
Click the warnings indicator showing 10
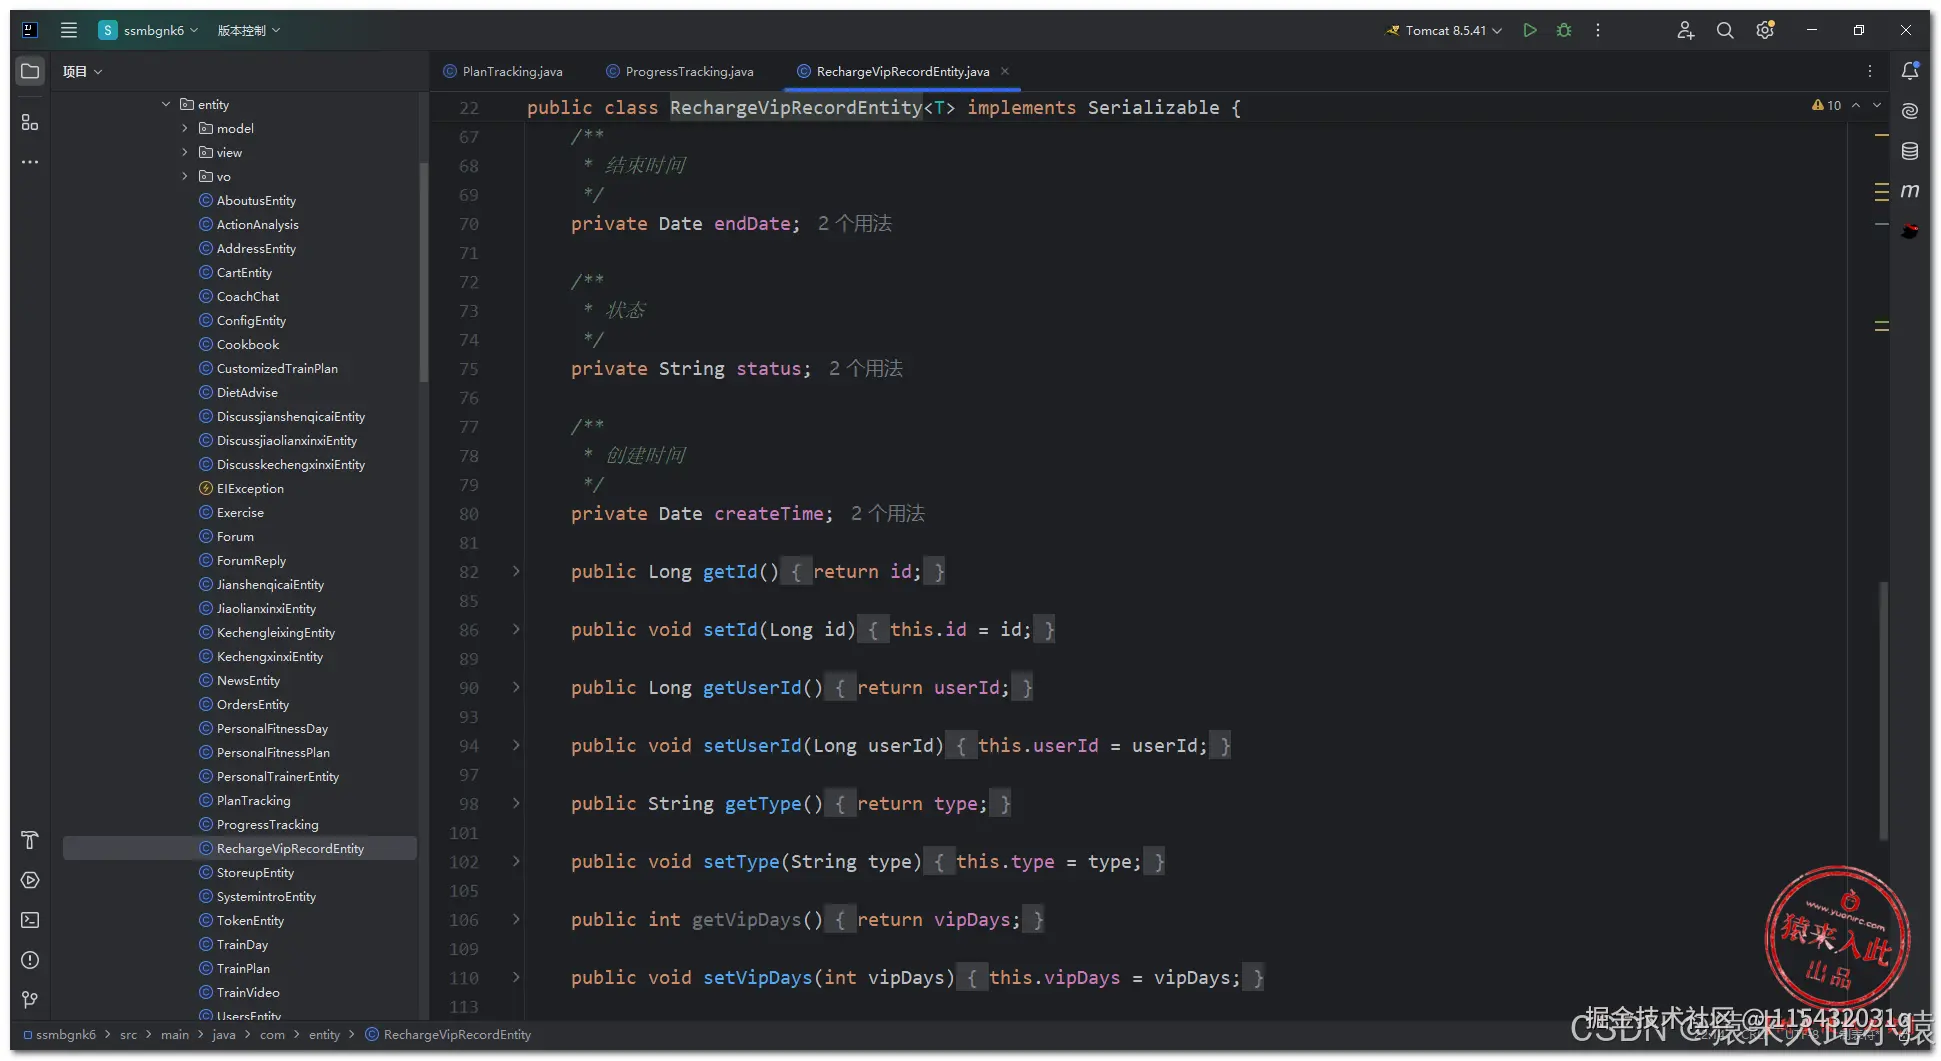point(1826,105)
